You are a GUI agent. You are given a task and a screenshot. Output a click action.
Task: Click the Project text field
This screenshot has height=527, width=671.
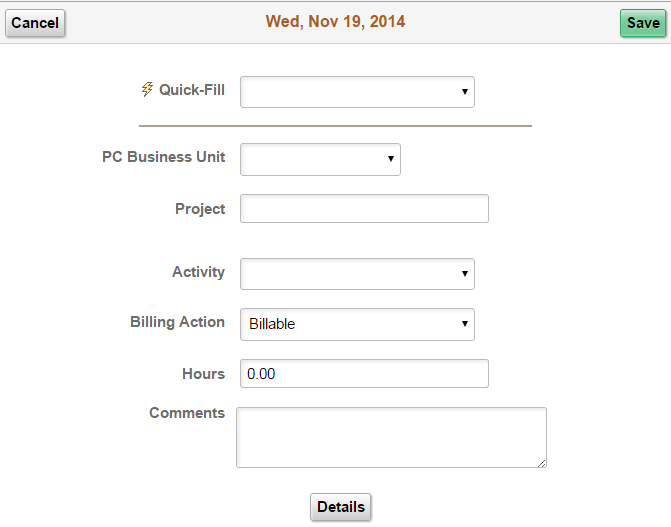[364, 208]
